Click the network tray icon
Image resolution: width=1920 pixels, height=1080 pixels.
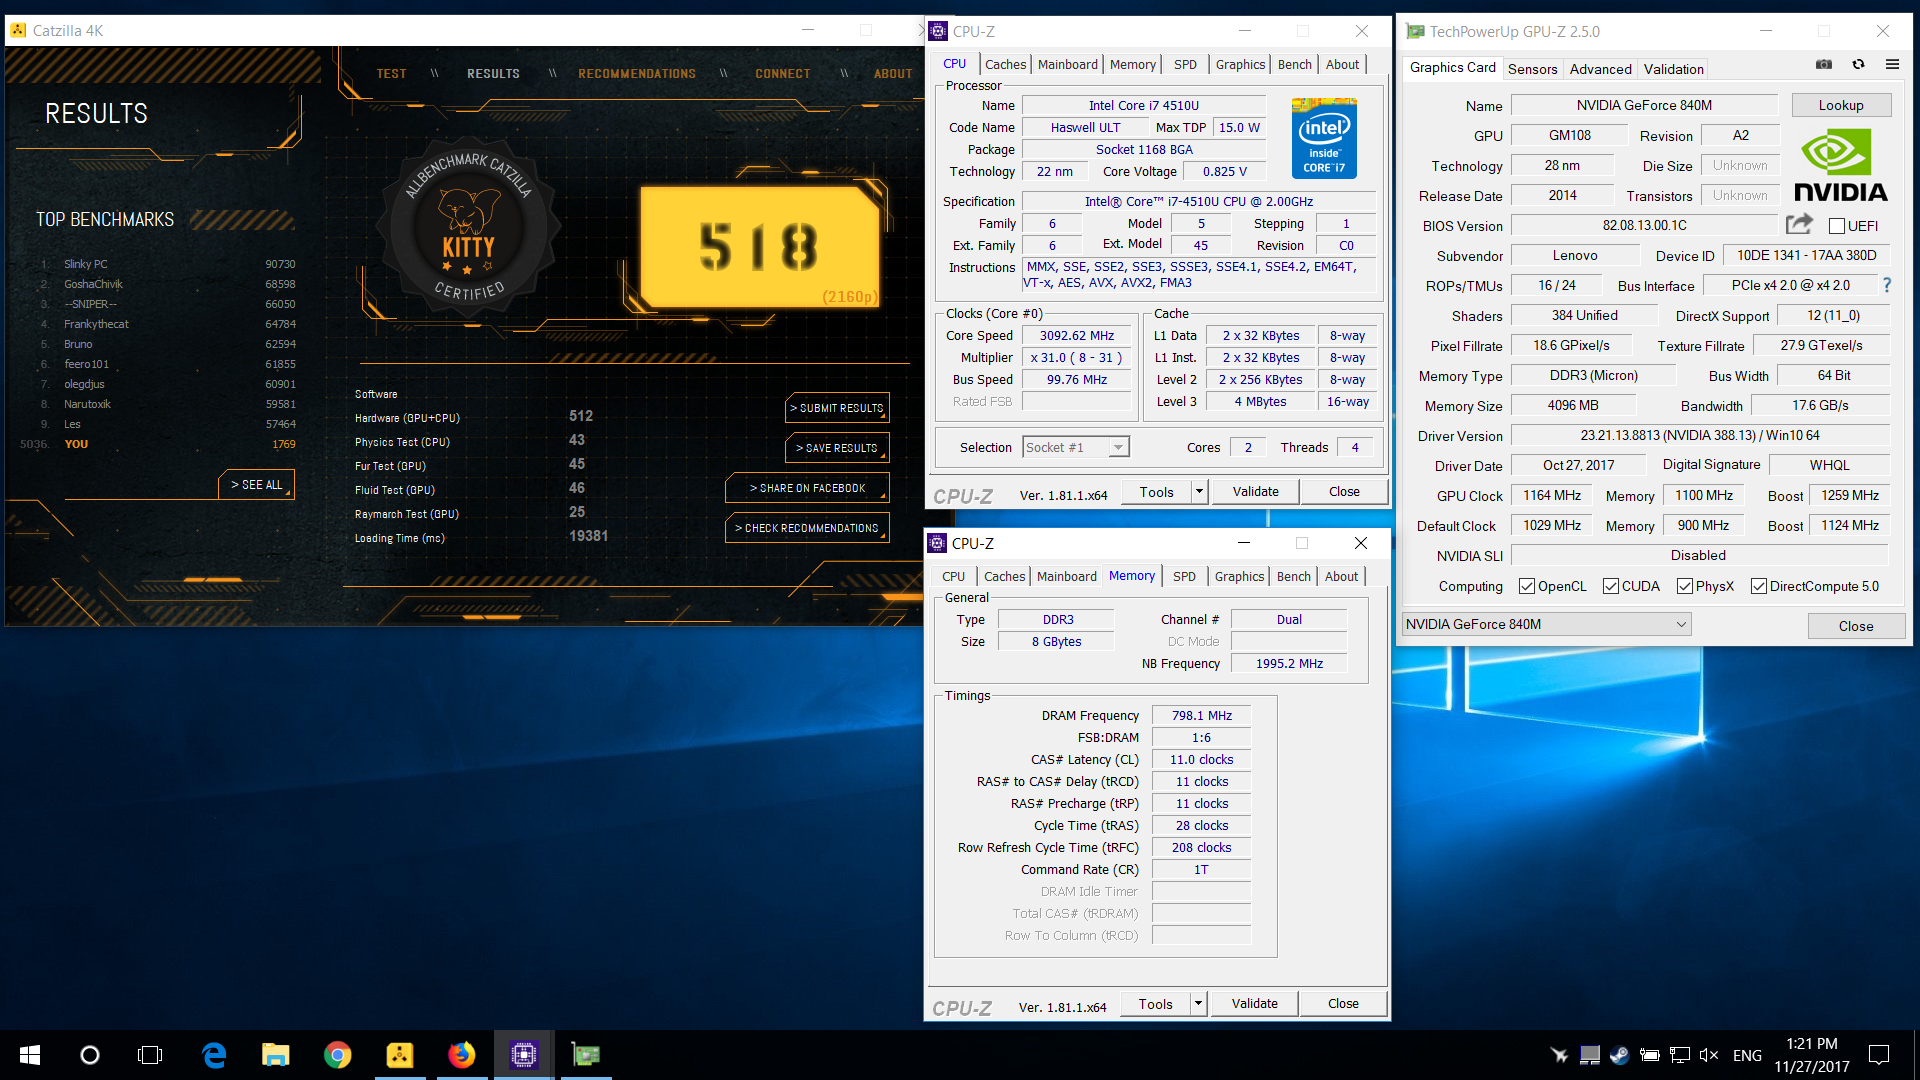coord(1680,1055)
